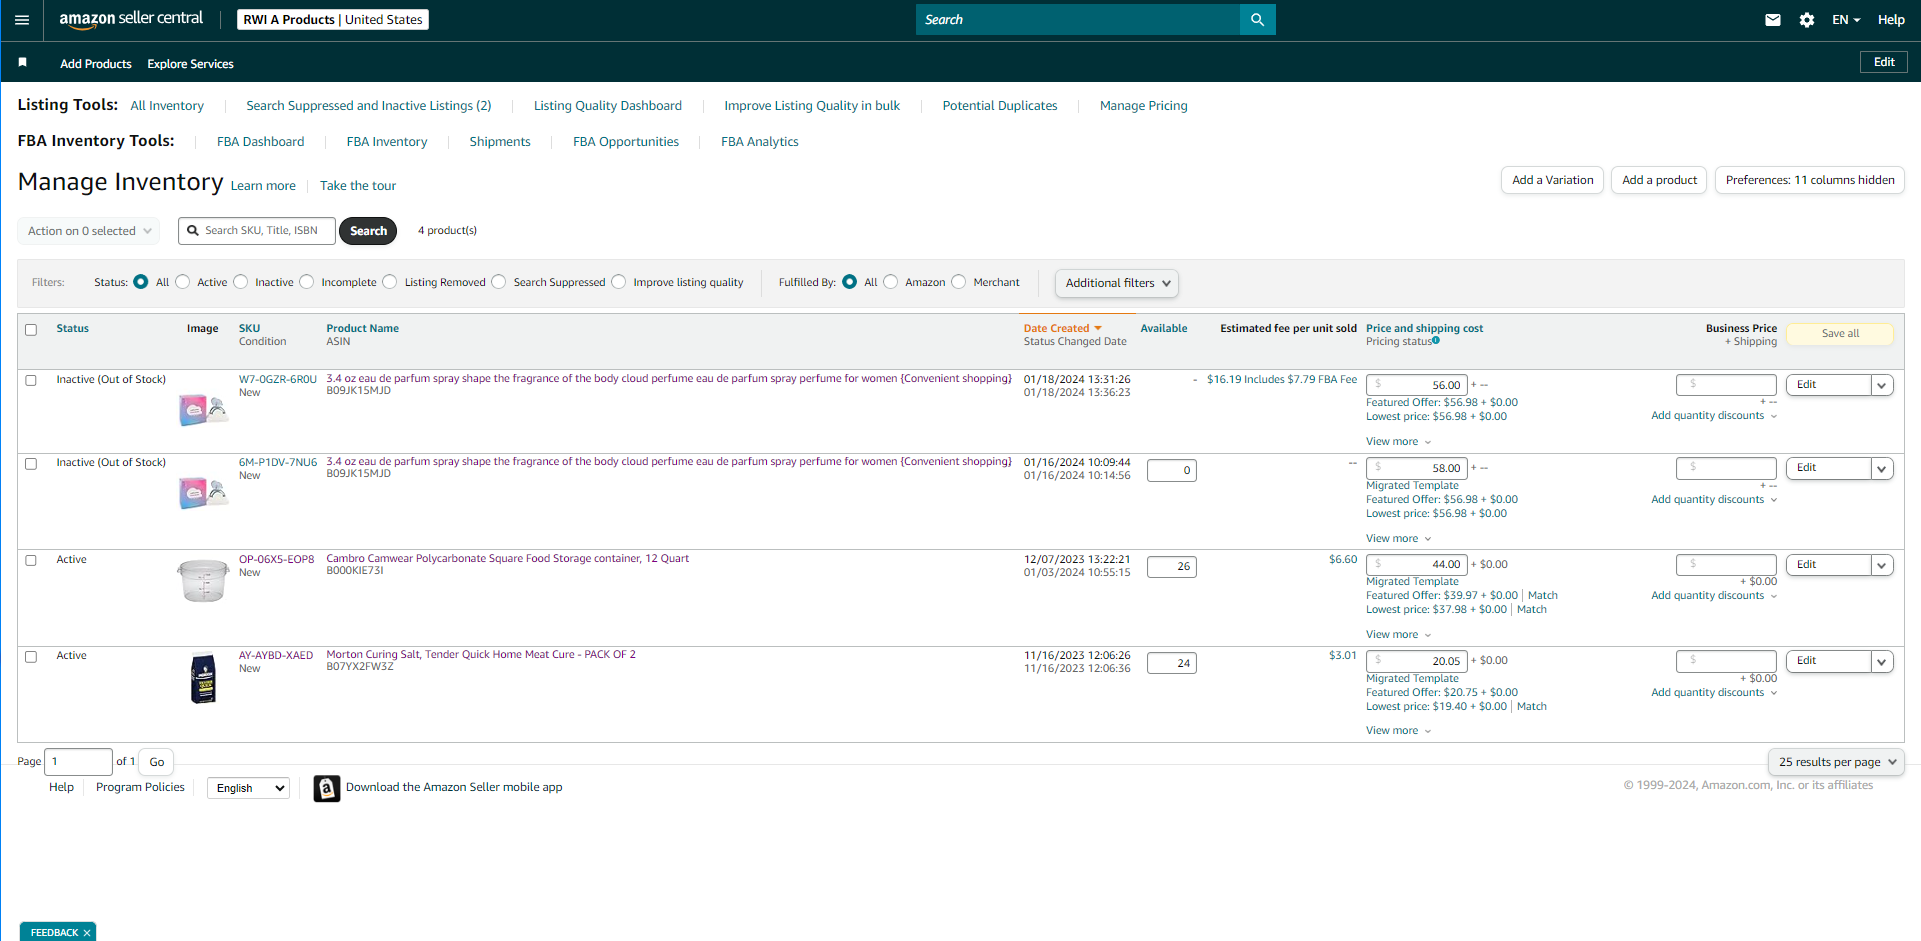Open the hamburger navigation menu
1921x941 pixels.
(22, 20)
